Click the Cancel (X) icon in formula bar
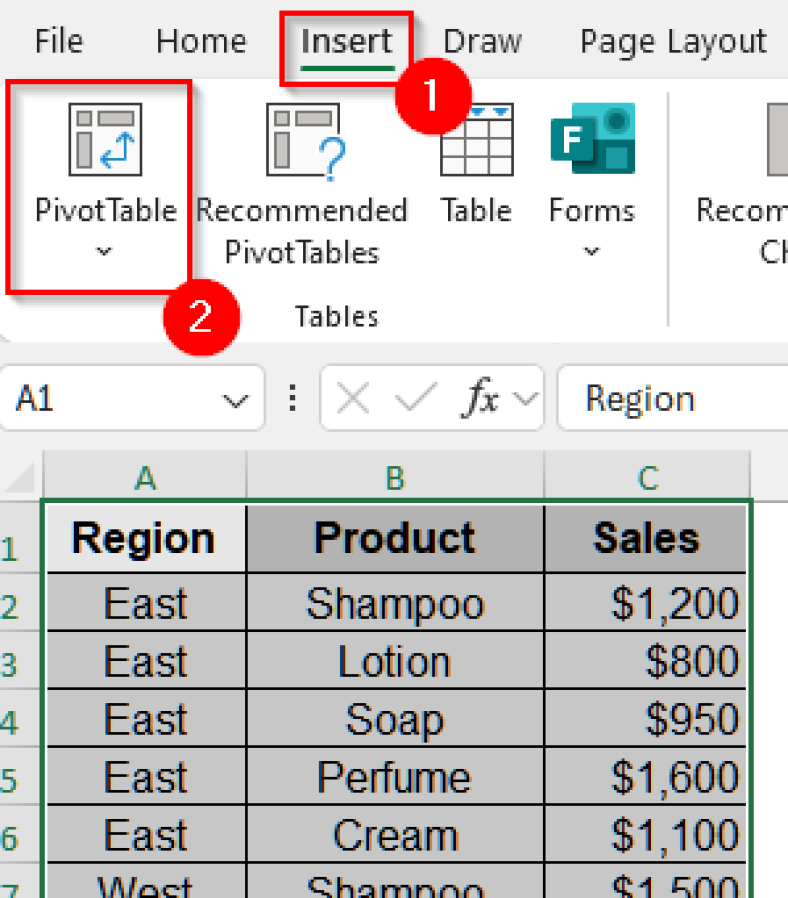Screen dimensions: 788x898 (352, 397)
